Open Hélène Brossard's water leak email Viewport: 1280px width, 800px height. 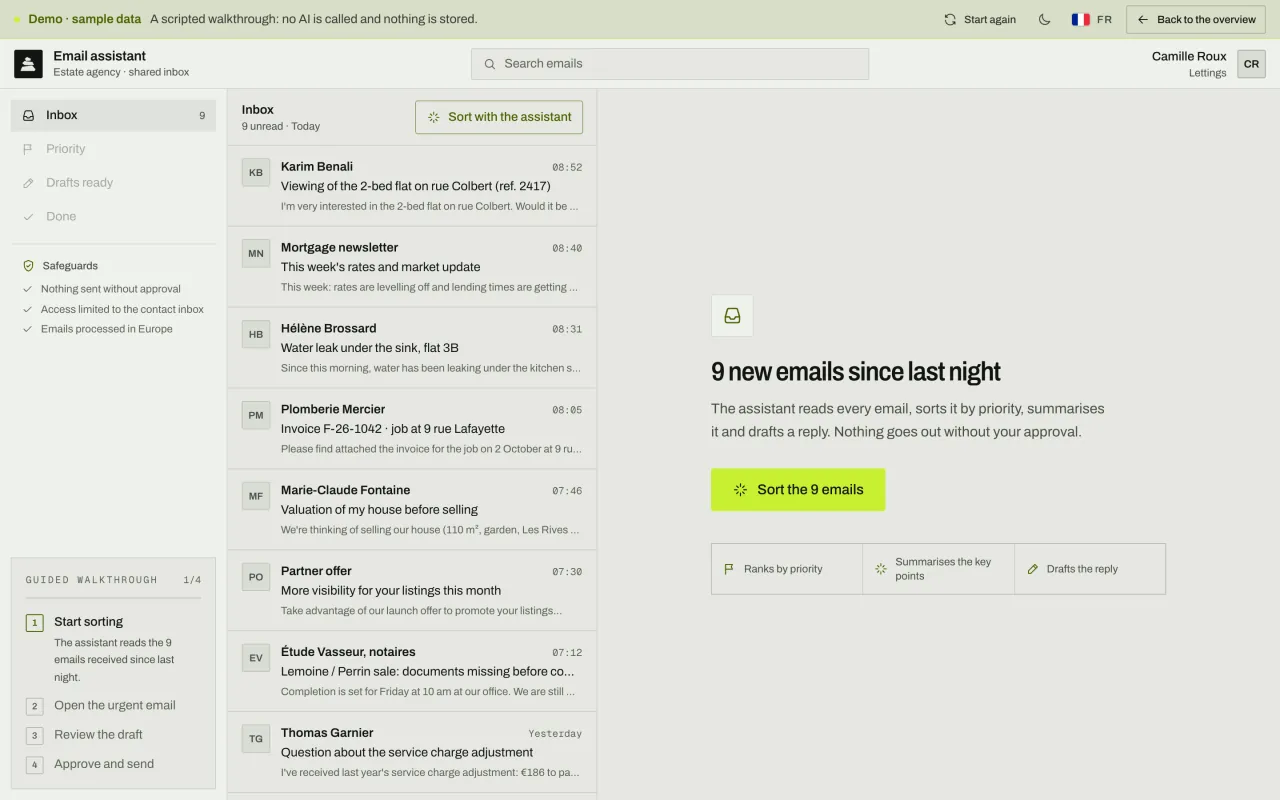click(x=412, y=348)
